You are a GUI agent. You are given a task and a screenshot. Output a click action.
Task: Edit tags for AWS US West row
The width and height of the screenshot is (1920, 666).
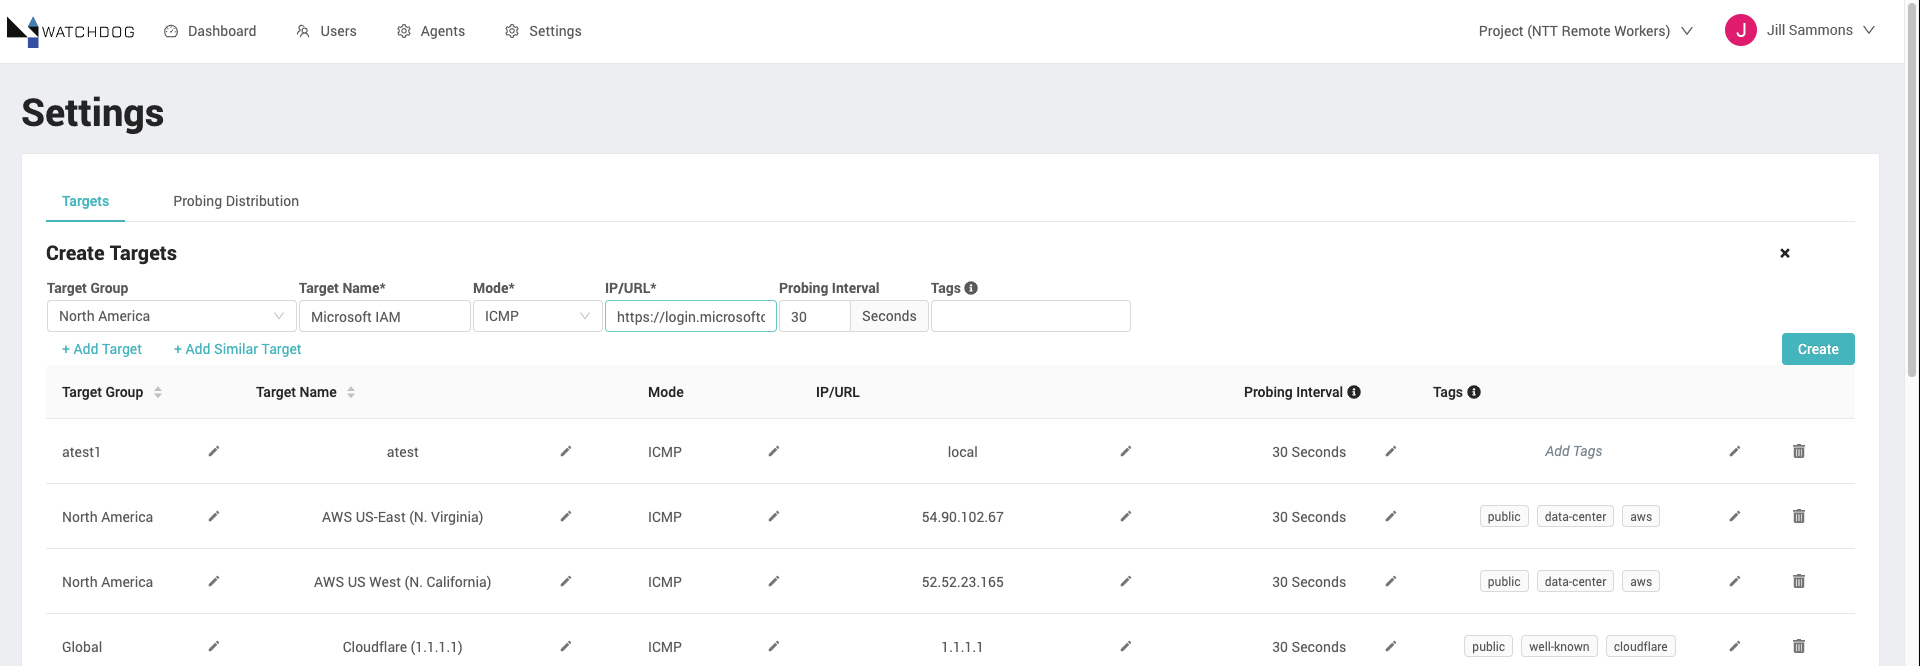pyautogui.click(x=1735, y=581)
